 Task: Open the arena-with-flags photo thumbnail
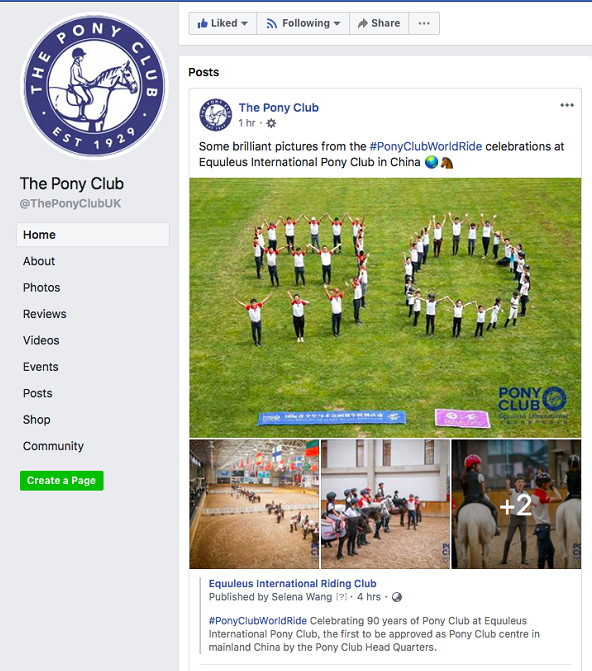pos(254,504)
